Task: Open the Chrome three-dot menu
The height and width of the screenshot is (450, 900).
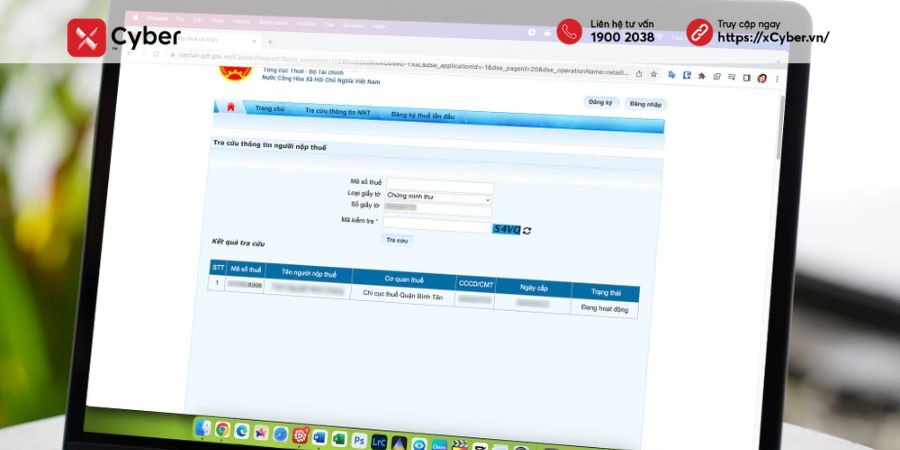Action: 777,79
